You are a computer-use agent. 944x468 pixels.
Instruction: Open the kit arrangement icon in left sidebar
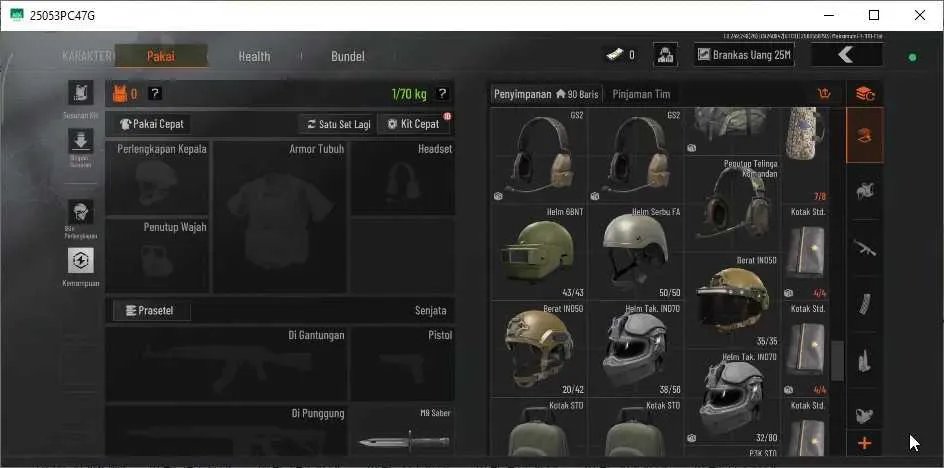(x=81, y=93)
